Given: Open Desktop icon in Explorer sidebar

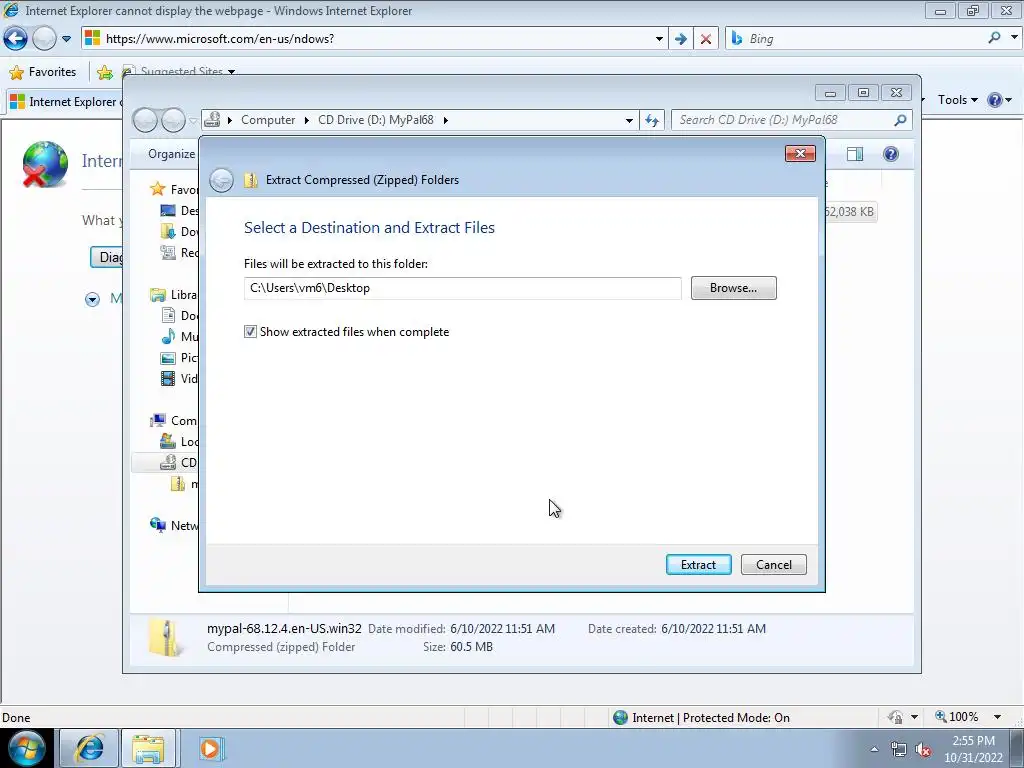Looking at the screenshot, I should (168, 210).
